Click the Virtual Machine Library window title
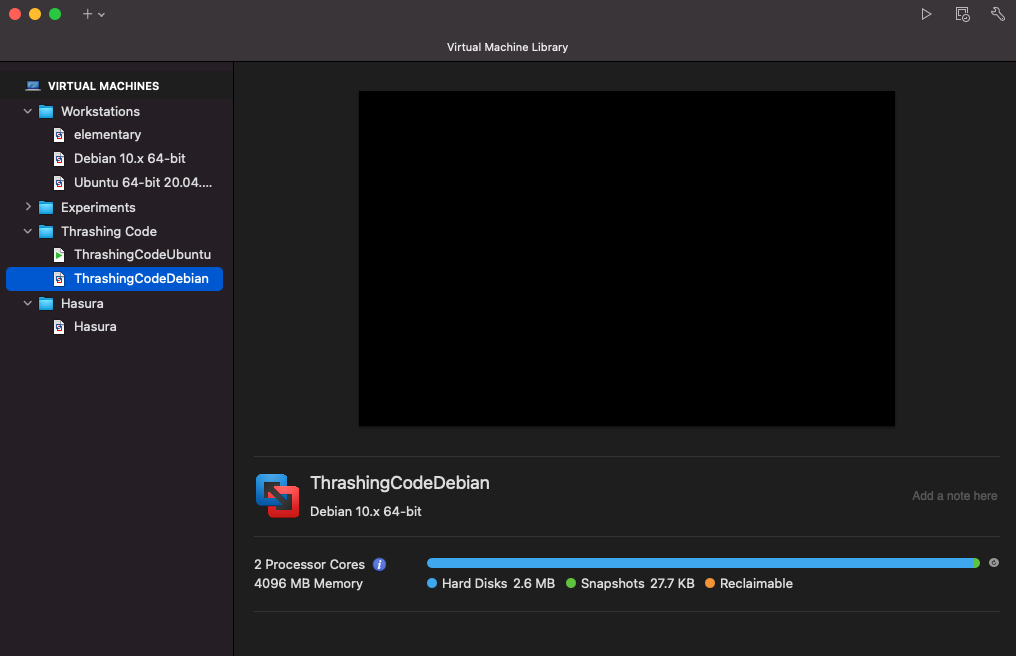Image resolution: width=1016 pixels, height=656 pixels. [x=507, y=47]
